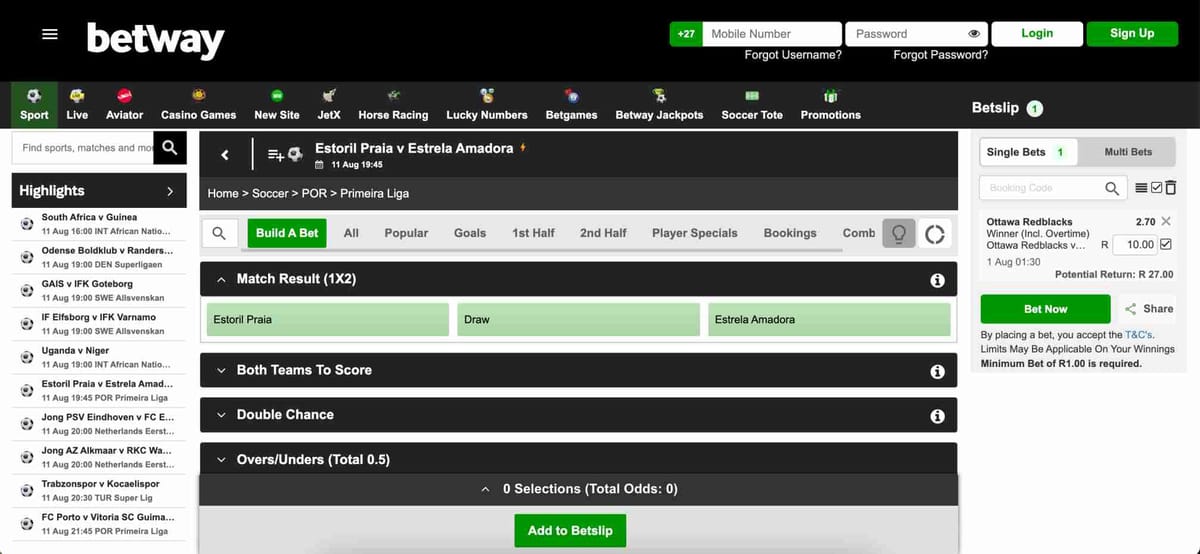Open the Horse Racing icon
Viewport: 1200px width, 554px height.
[x=393, y=96]
